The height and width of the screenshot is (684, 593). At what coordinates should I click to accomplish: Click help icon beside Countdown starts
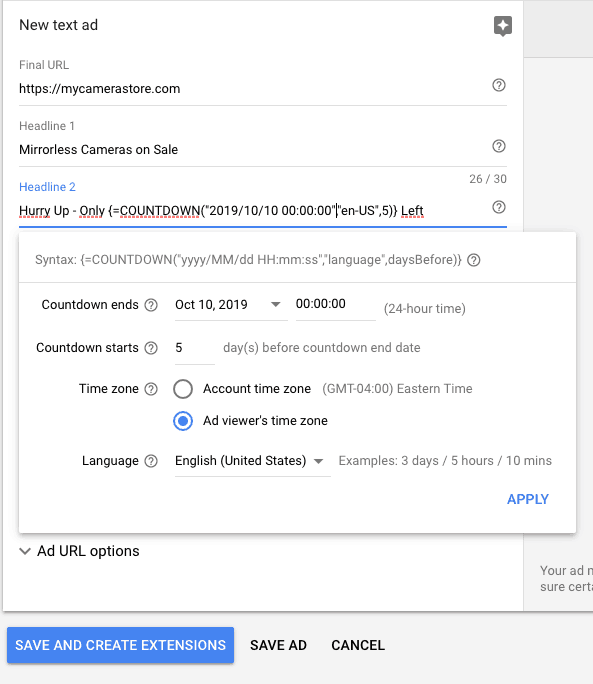tap(151, 348)
